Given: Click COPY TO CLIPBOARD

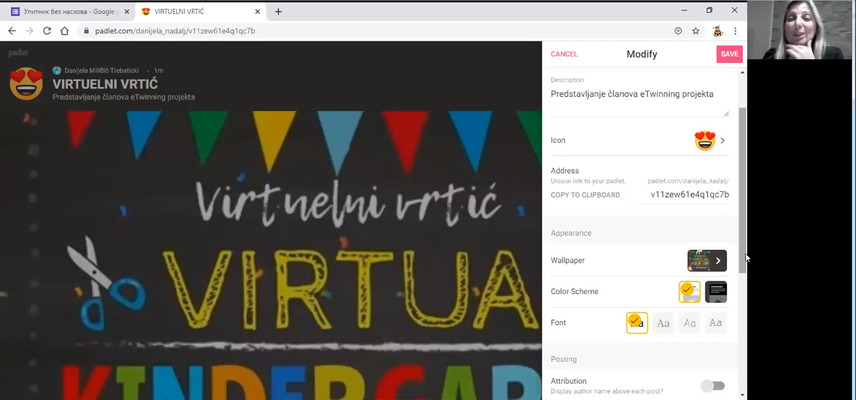Looking at the screenshot, I should pos(585,195).
